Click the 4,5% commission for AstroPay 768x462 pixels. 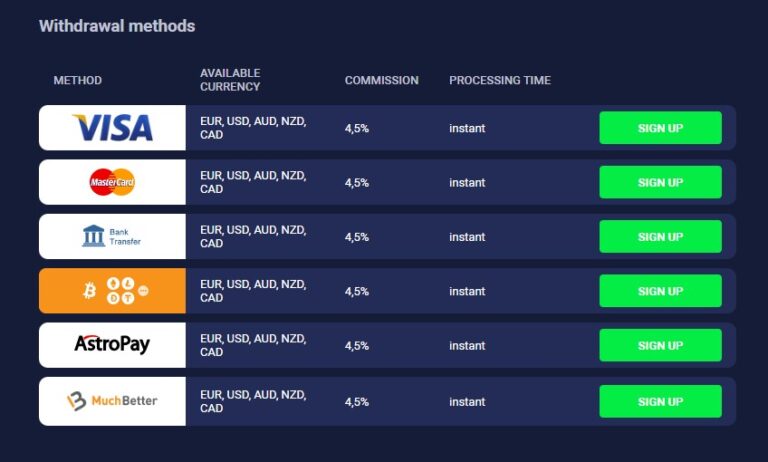coord(357,345)
